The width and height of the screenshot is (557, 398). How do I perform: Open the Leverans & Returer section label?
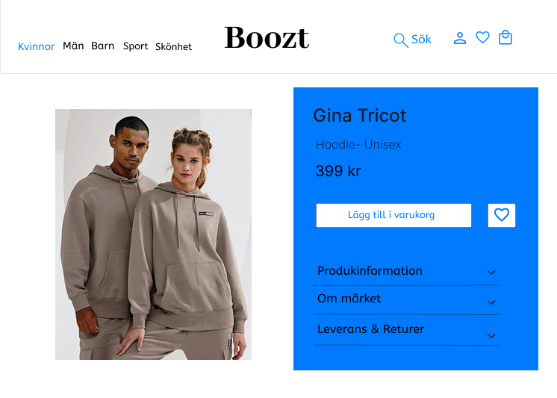(x=371, y=329)
